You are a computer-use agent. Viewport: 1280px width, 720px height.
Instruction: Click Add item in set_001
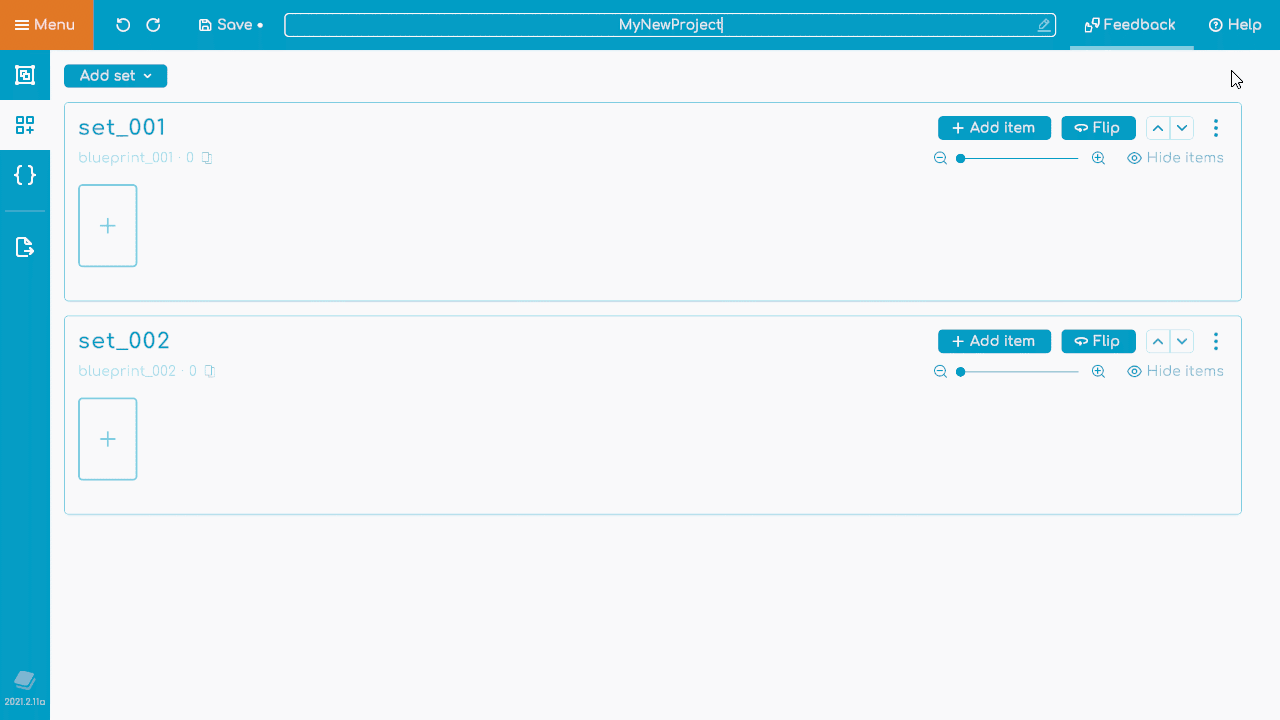pos(994,128)
